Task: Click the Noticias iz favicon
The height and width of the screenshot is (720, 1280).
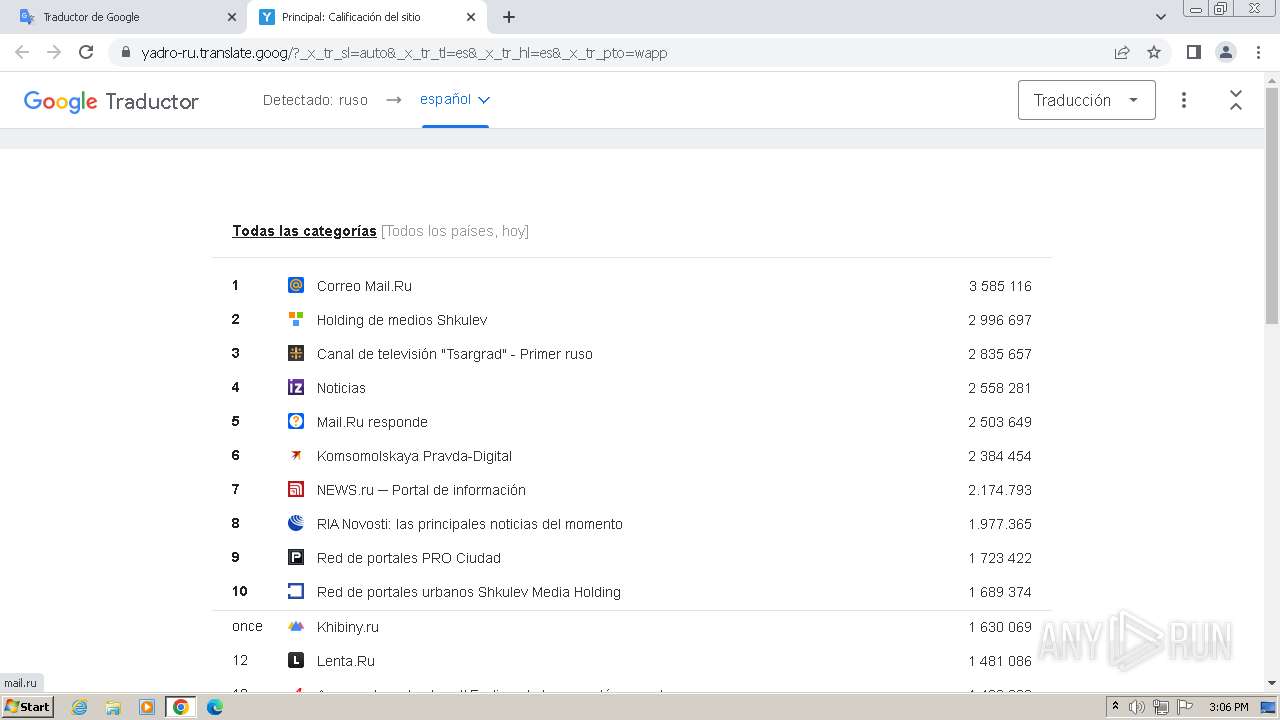Action: [x=296, y=387]
